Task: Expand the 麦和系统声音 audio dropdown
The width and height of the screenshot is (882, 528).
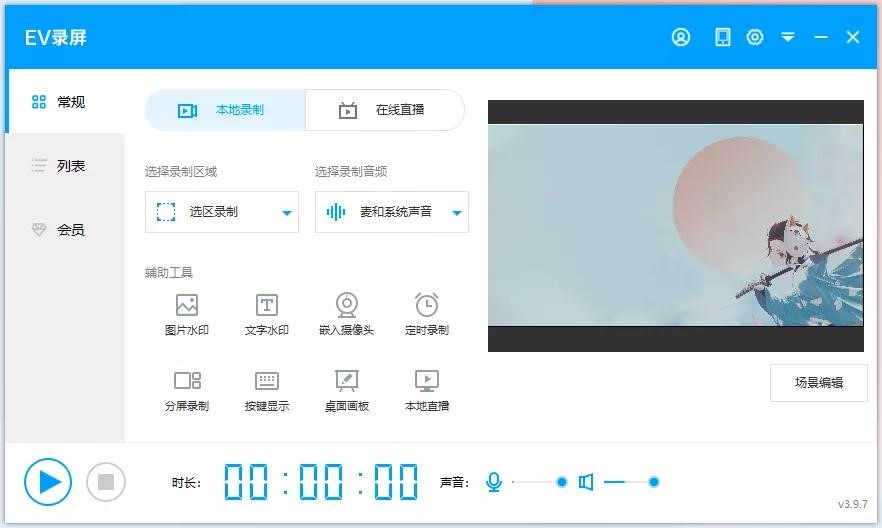Action: click(x=392, y=212)
